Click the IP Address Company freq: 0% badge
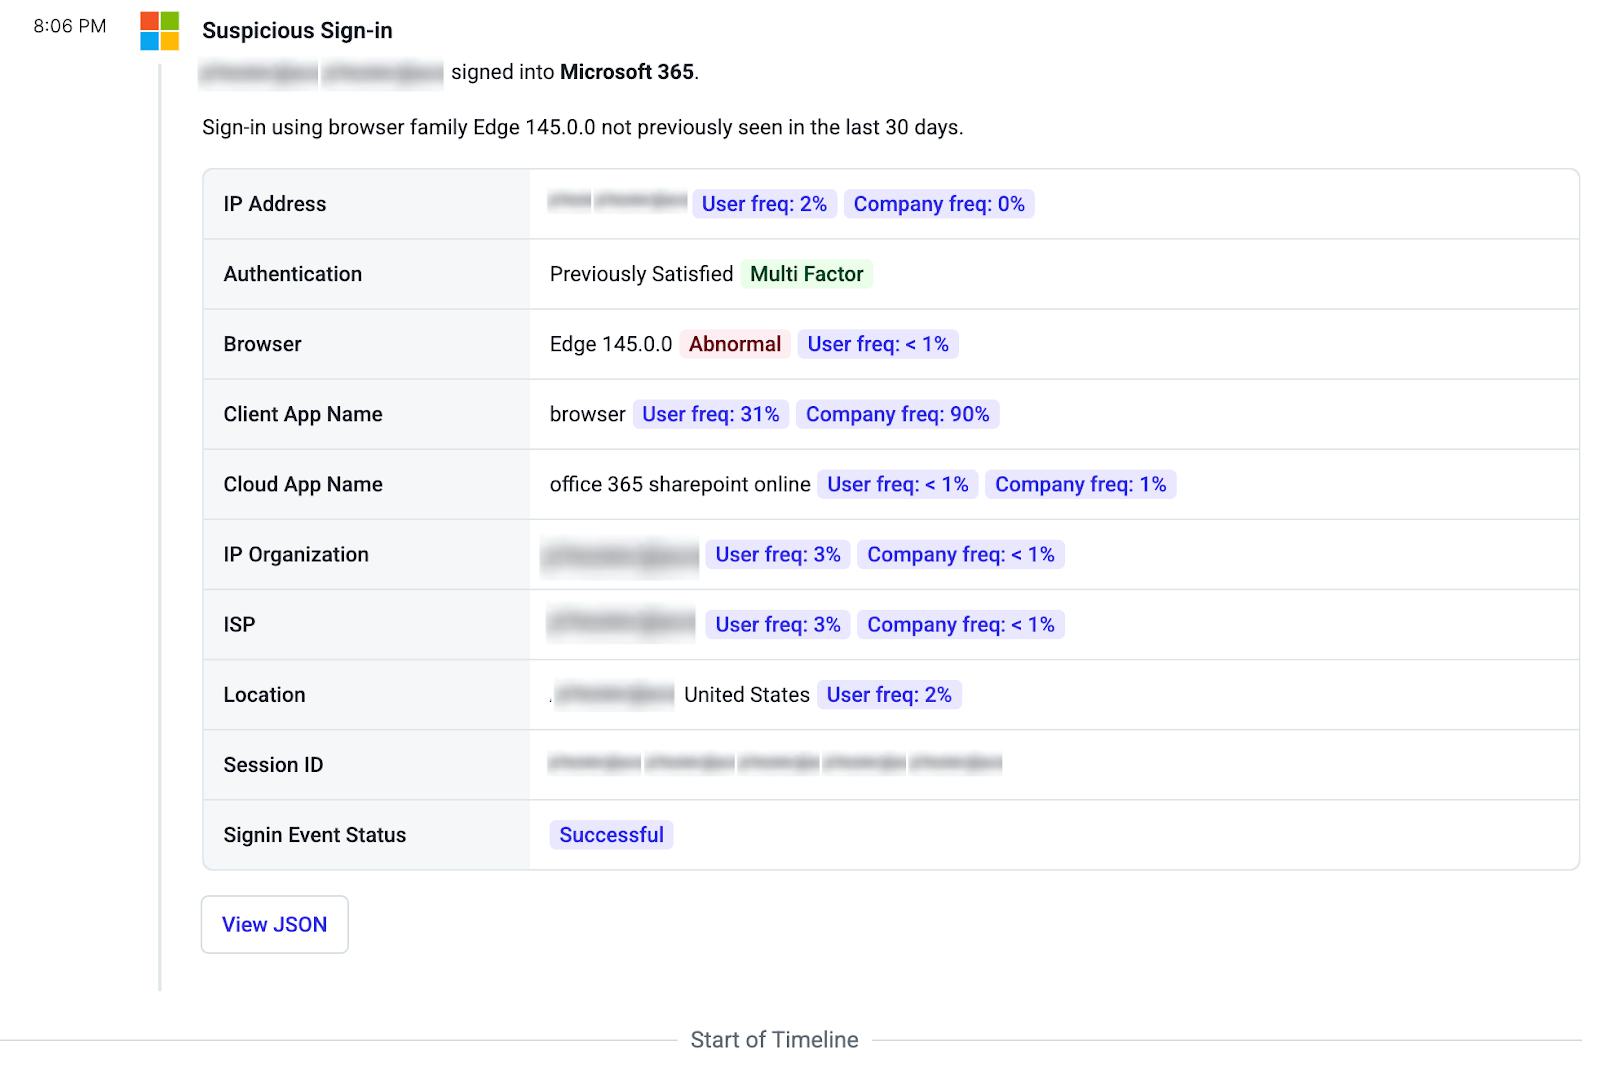Viewport: 1600px width, 1068px height. pos(939,204)
